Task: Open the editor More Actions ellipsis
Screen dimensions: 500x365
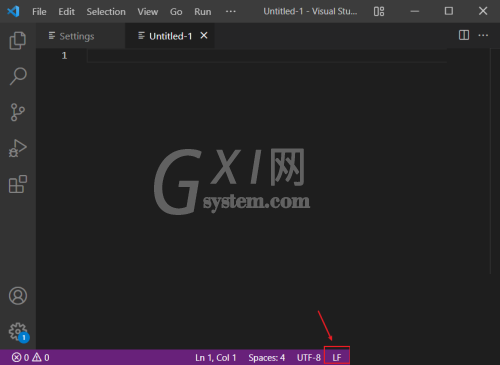Action: [483, 35]
